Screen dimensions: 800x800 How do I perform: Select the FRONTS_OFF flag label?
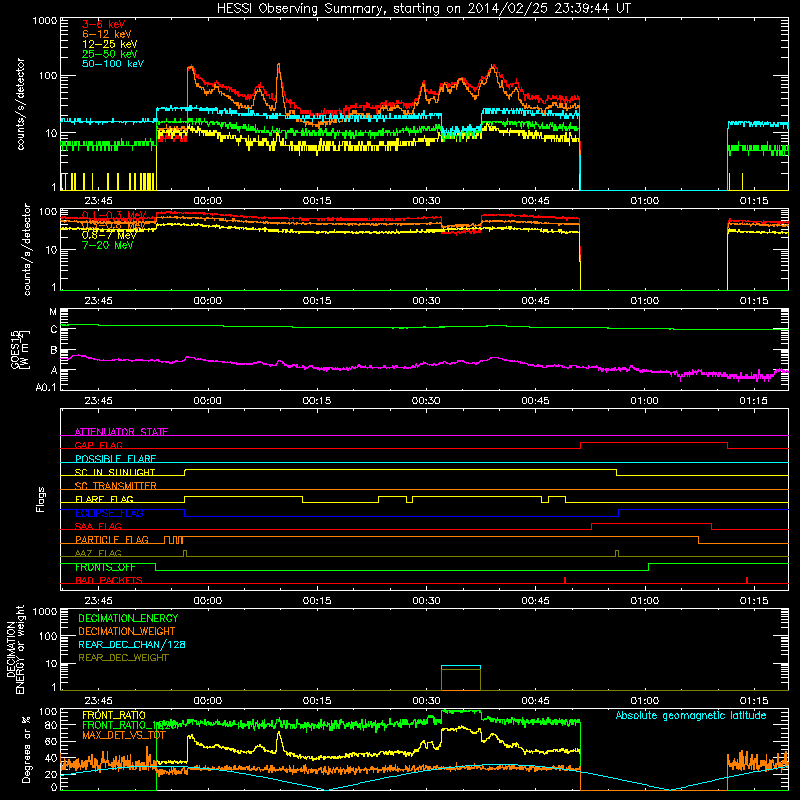coord(106,567)
